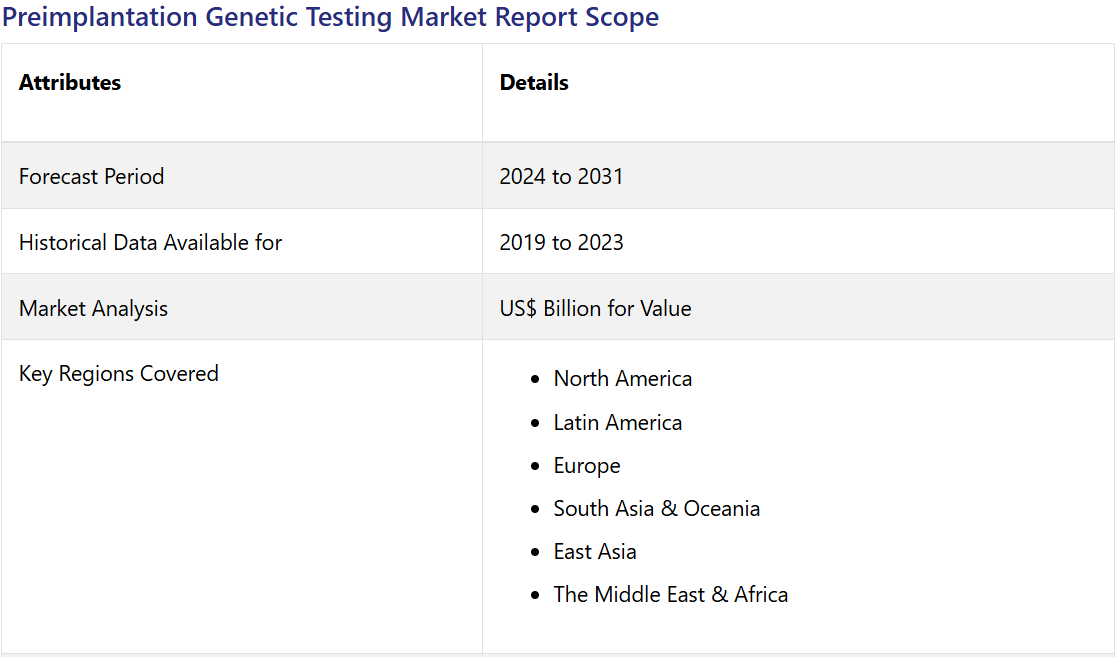The height and width of the screenshot is (657, 1117).
Task: Click the '2024 to 2031' value
Action: point(561,177)
